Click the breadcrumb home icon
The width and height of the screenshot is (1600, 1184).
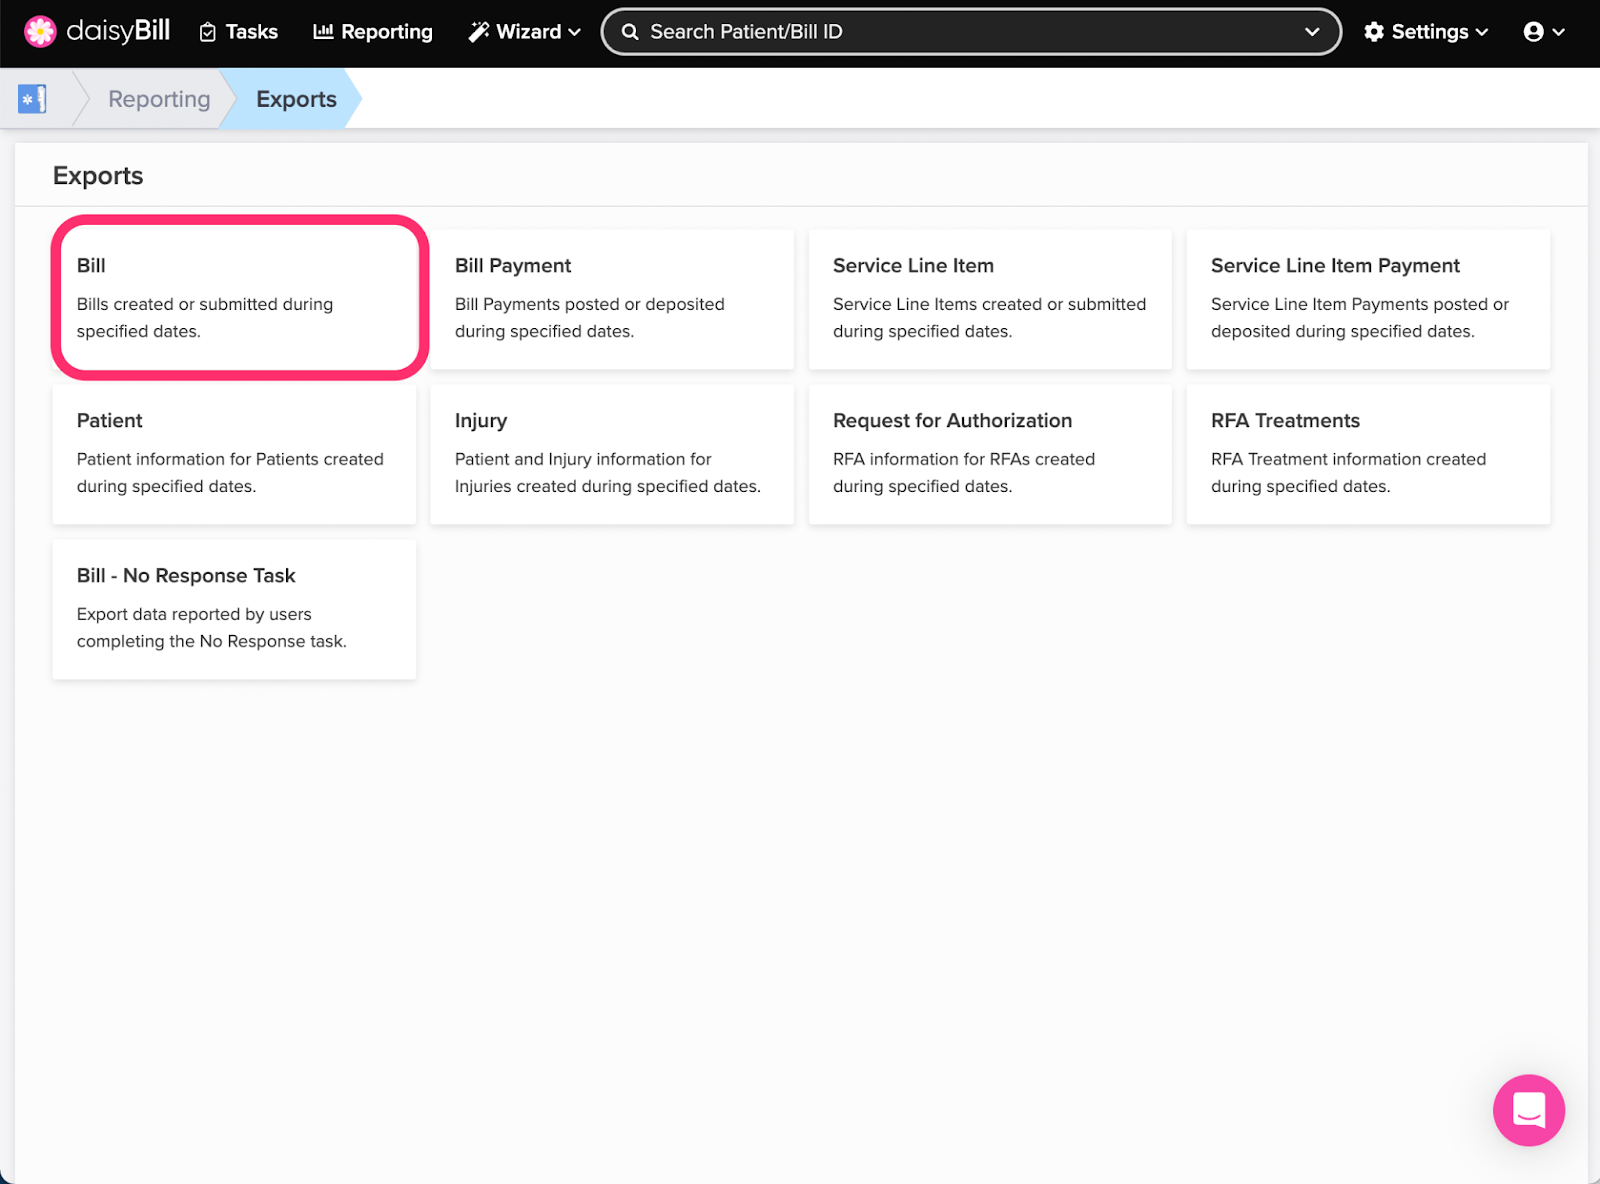coord(32,99)
